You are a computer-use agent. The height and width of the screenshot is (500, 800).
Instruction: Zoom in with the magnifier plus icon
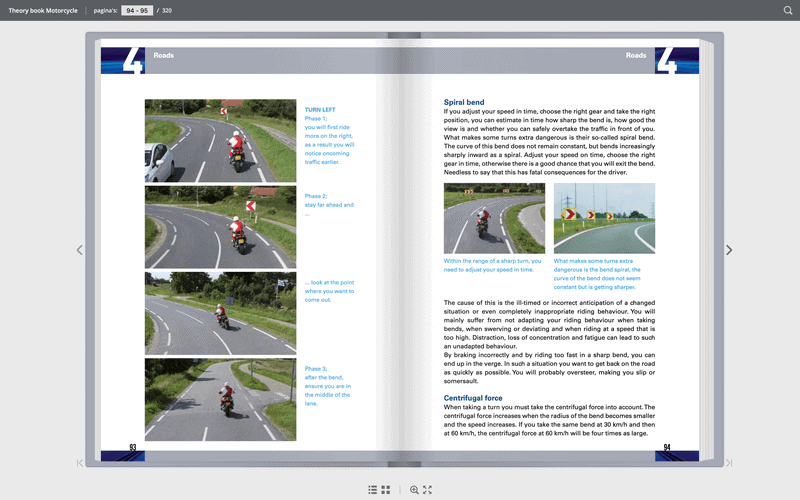click(414, 490)
